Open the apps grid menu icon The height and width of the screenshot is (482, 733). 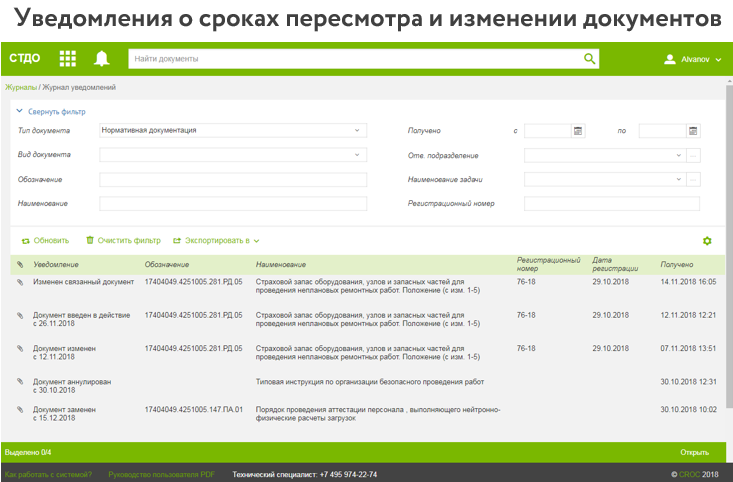pyautogui.click(x=68, y=58)
